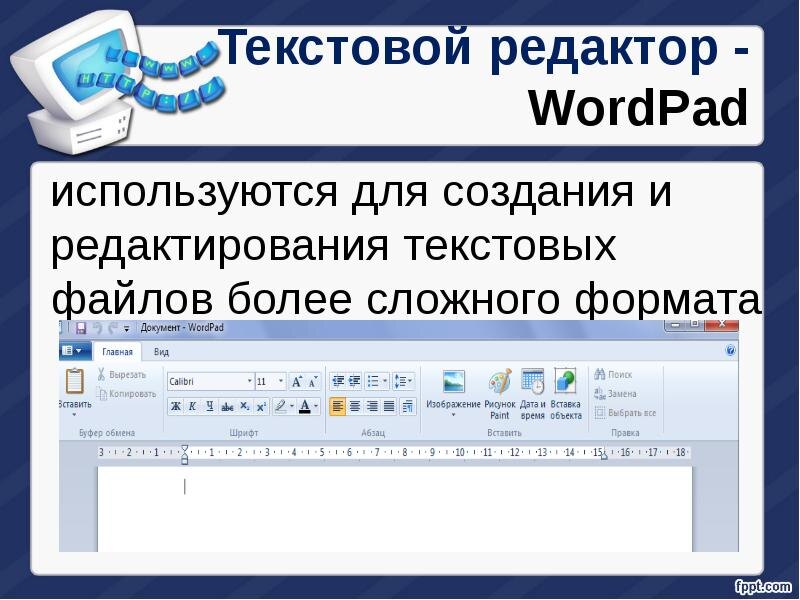This screenshot has height=600, width=800.
Task: Click the font color A button
Action: 305,406
